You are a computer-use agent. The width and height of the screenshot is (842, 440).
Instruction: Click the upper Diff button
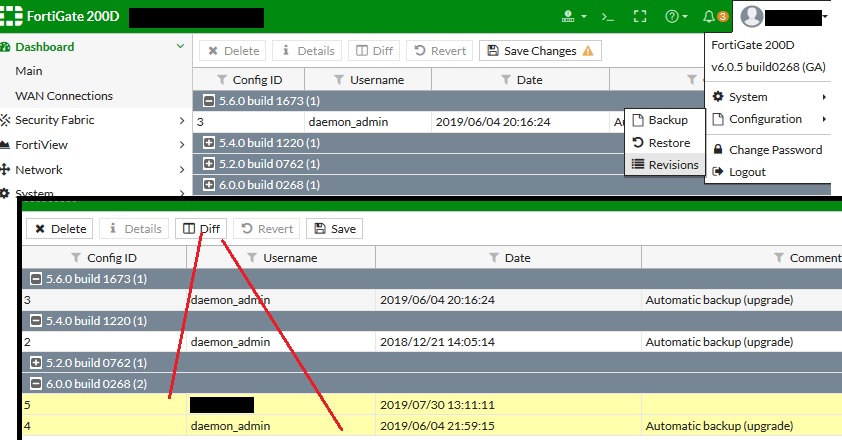374,51
